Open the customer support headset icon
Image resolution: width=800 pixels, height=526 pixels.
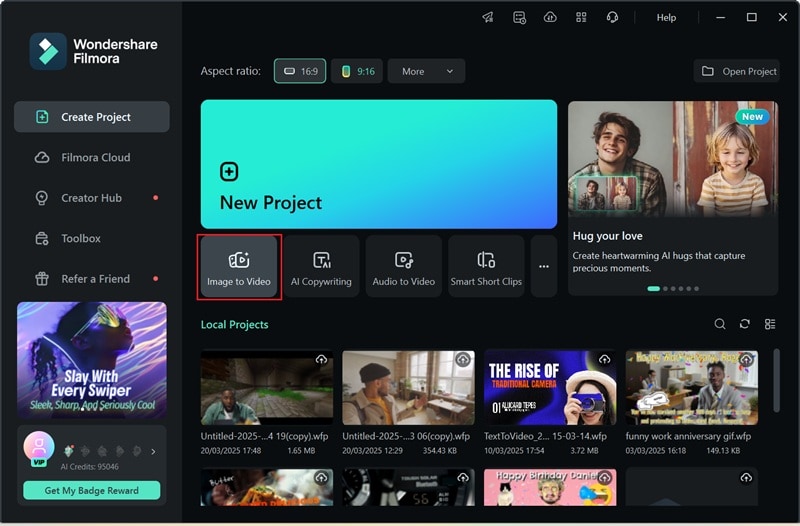point(612,17)
